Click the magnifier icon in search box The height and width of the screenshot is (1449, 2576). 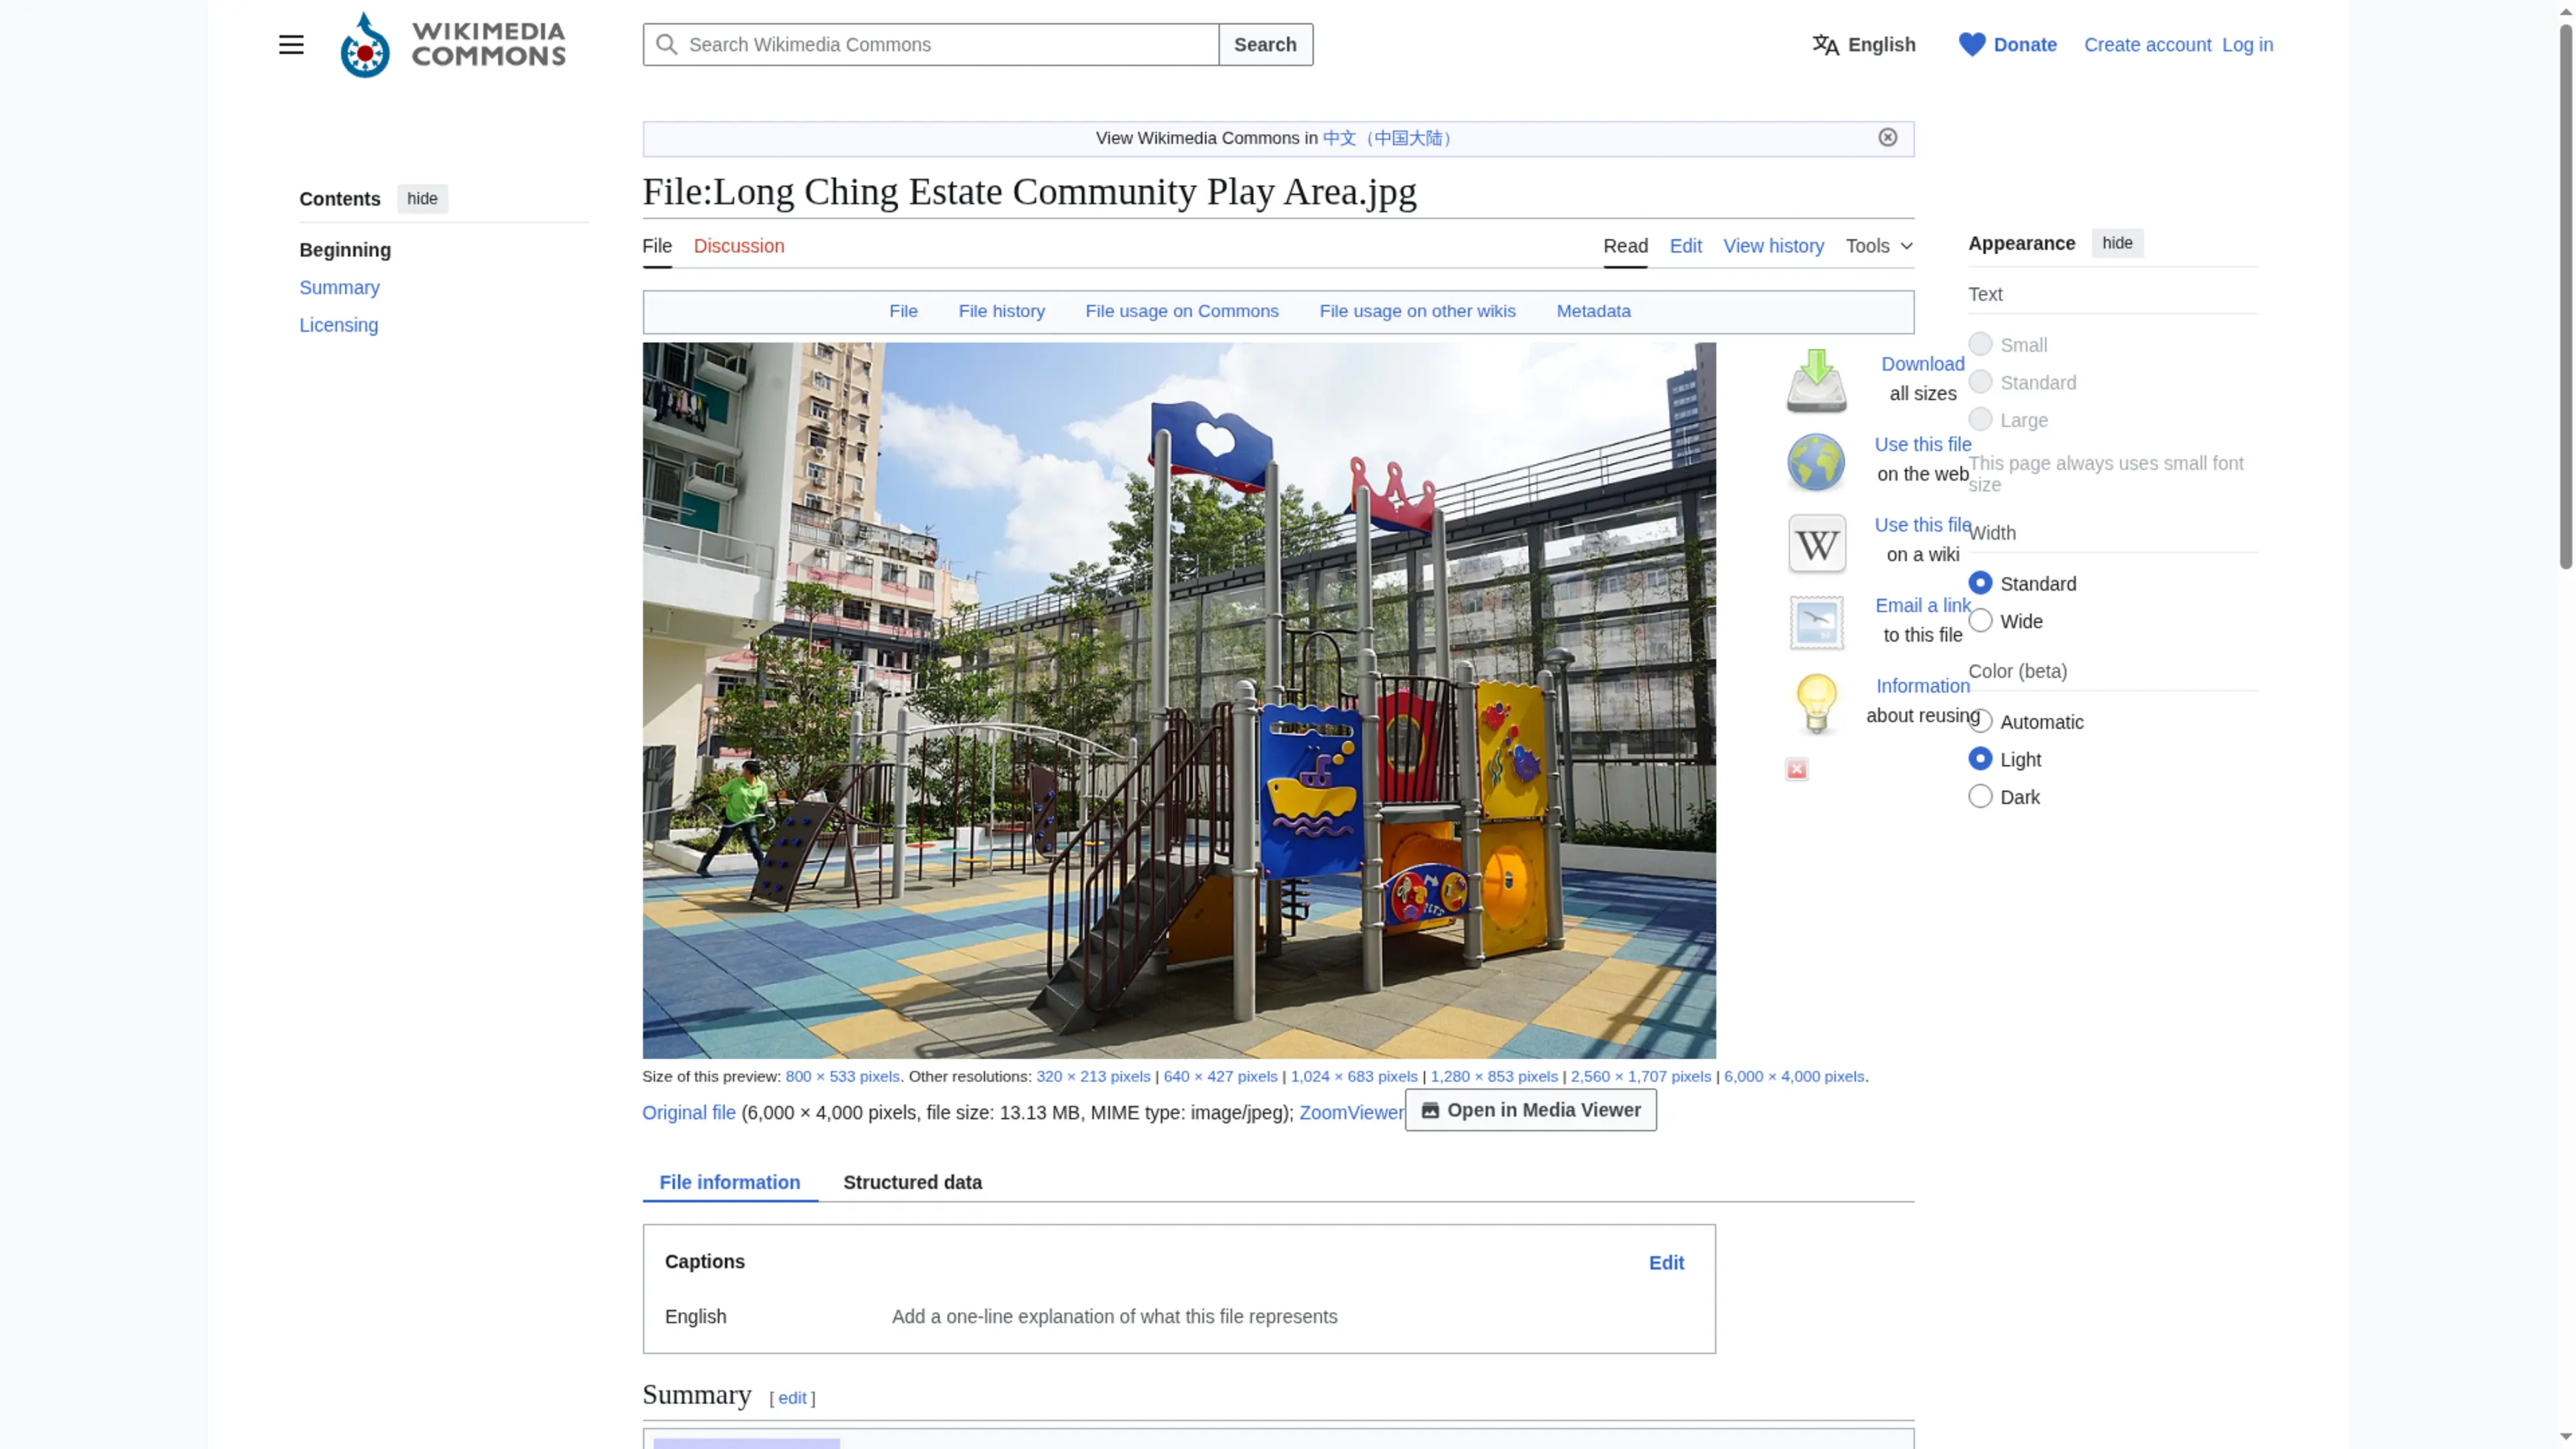pos(667,45)
